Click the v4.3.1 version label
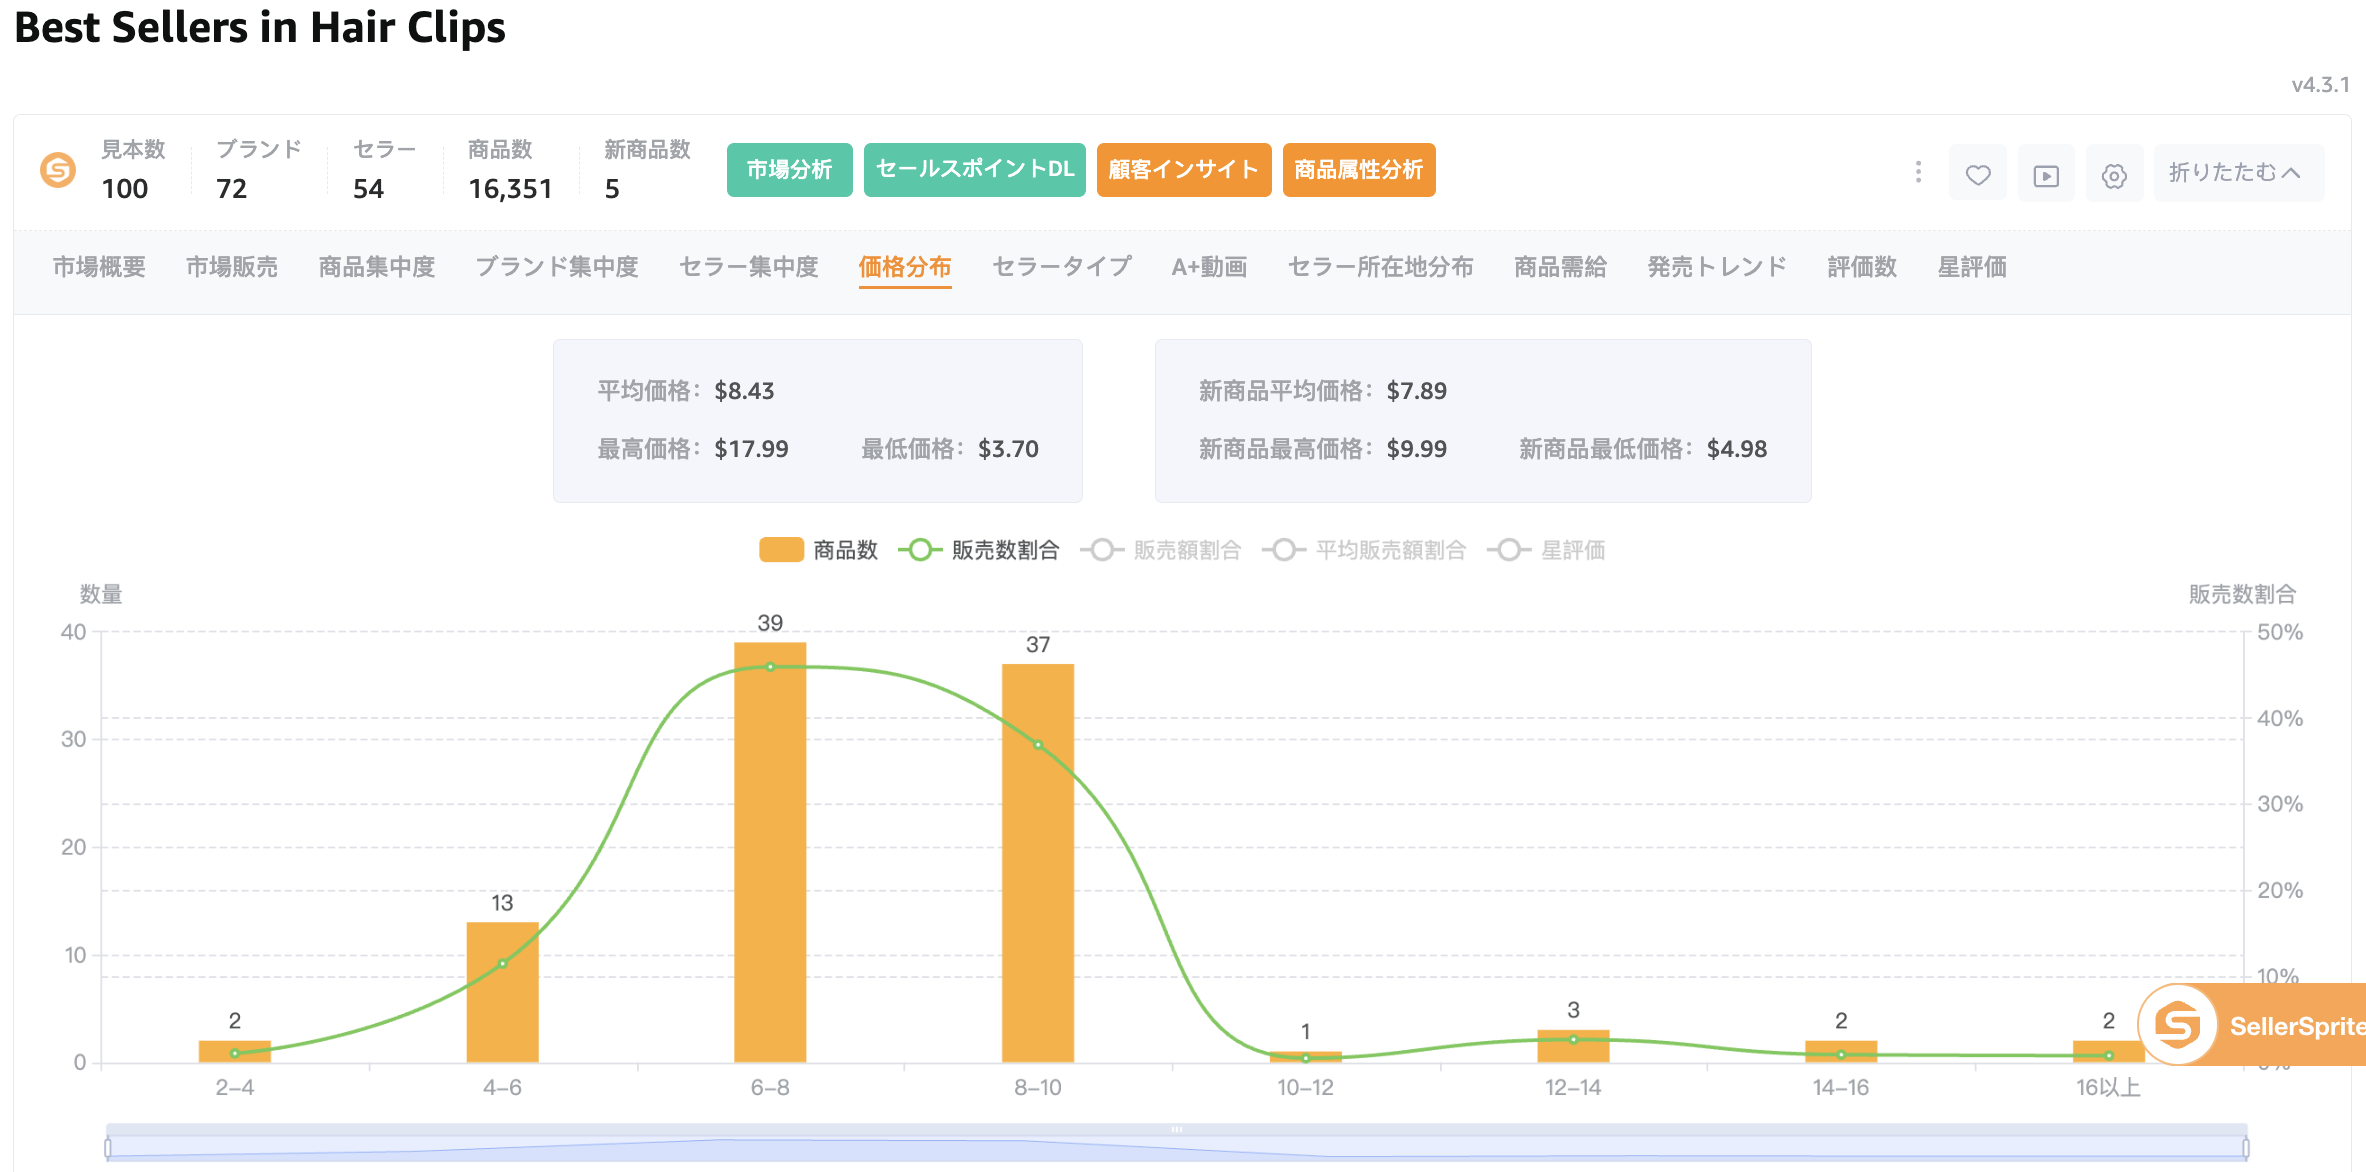This screenshot has height=1172, width=2366. click(2320, 85)
